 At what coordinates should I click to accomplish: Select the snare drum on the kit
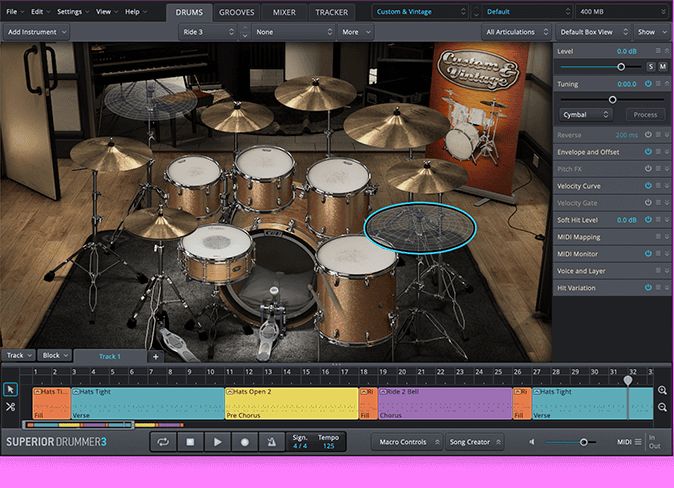(217, 253)
